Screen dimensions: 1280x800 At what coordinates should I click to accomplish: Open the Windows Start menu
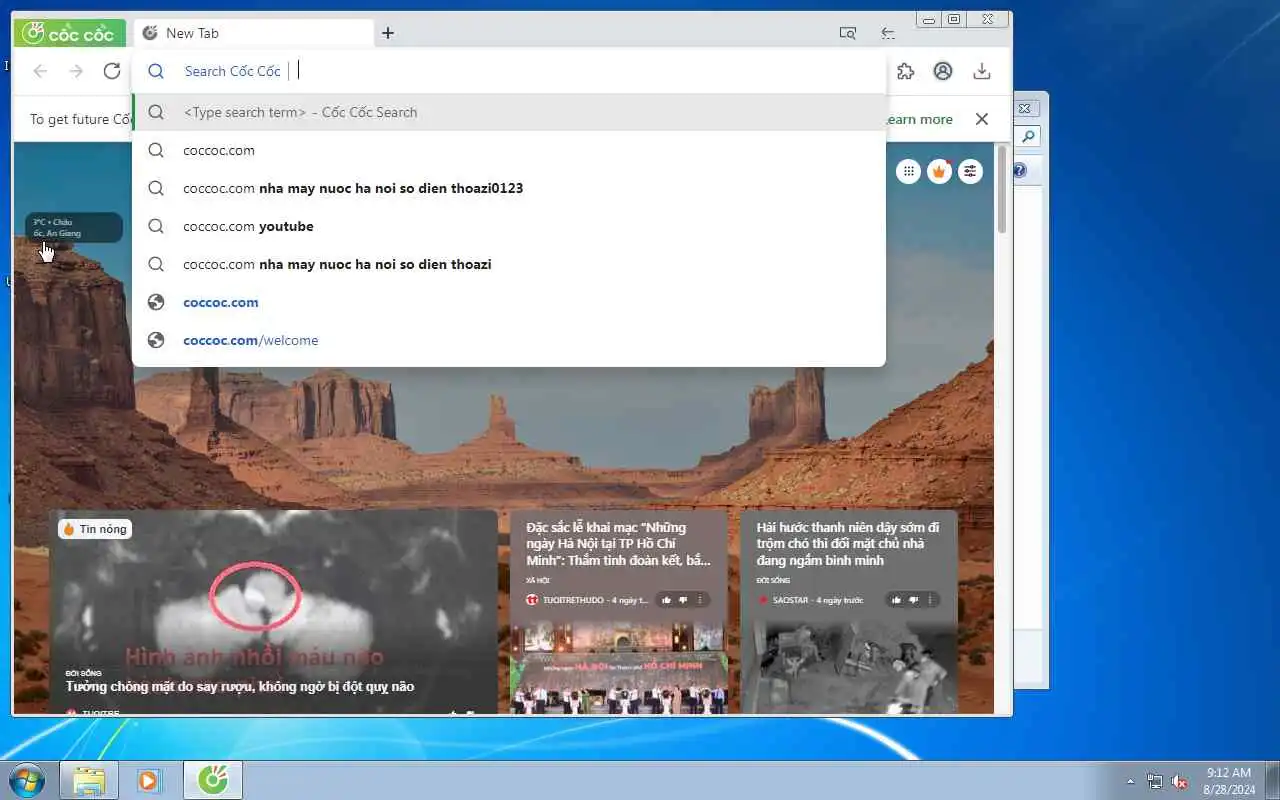[x=27, y=780]
